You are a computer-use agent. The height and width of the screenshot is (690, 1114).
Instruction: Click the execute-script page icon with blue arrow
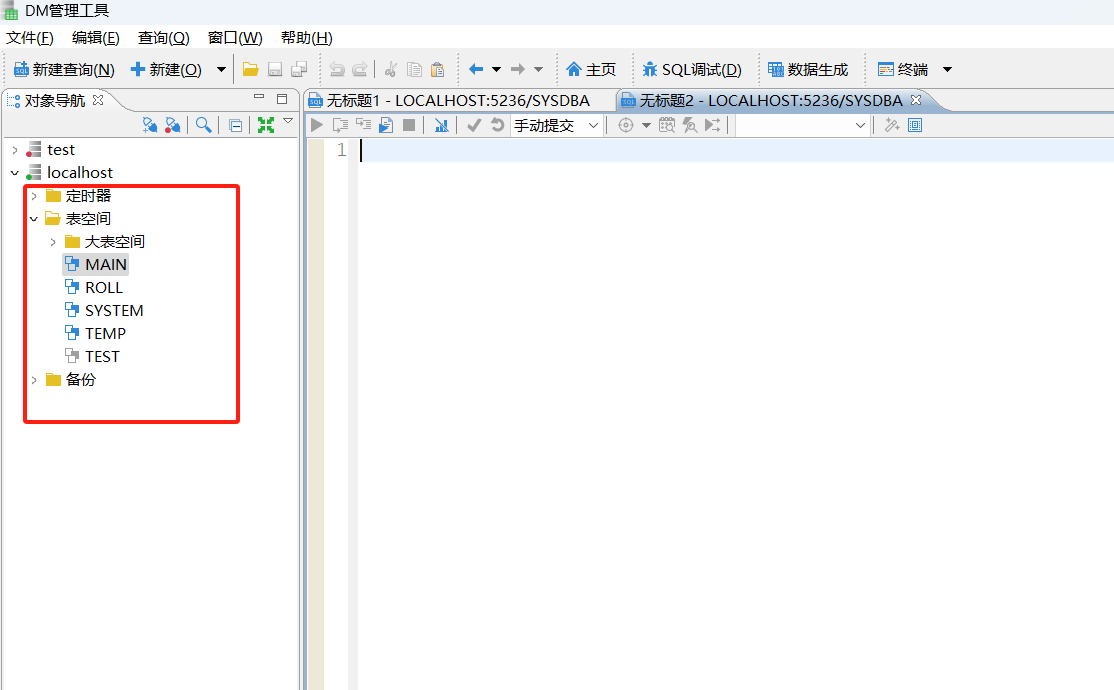coord(386,125)
